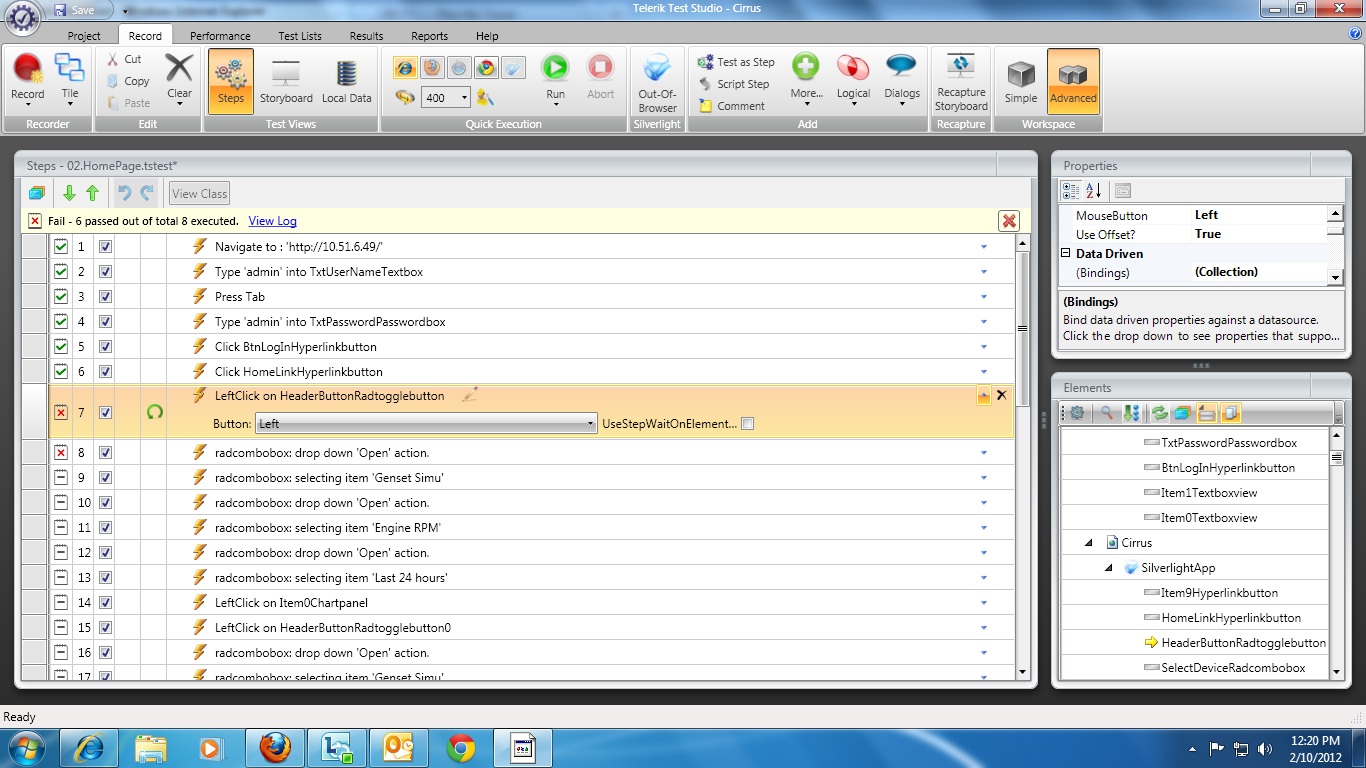Start the Record button in the Recorder group
This screenshot has width=1366, height=768.
coord(28,78)
